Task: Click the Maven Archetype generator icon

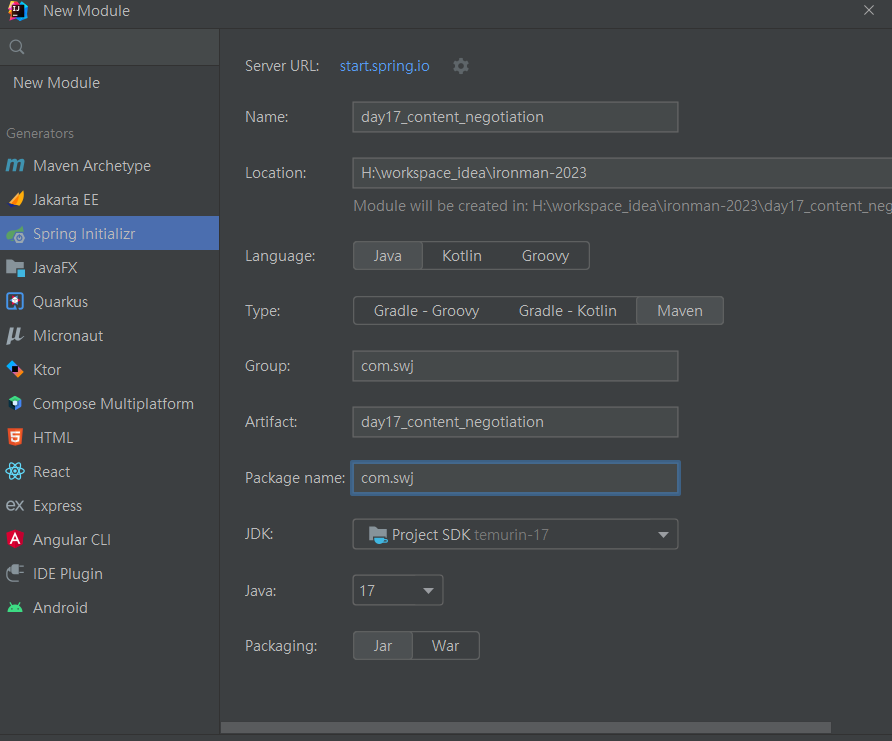Action: 15,165
